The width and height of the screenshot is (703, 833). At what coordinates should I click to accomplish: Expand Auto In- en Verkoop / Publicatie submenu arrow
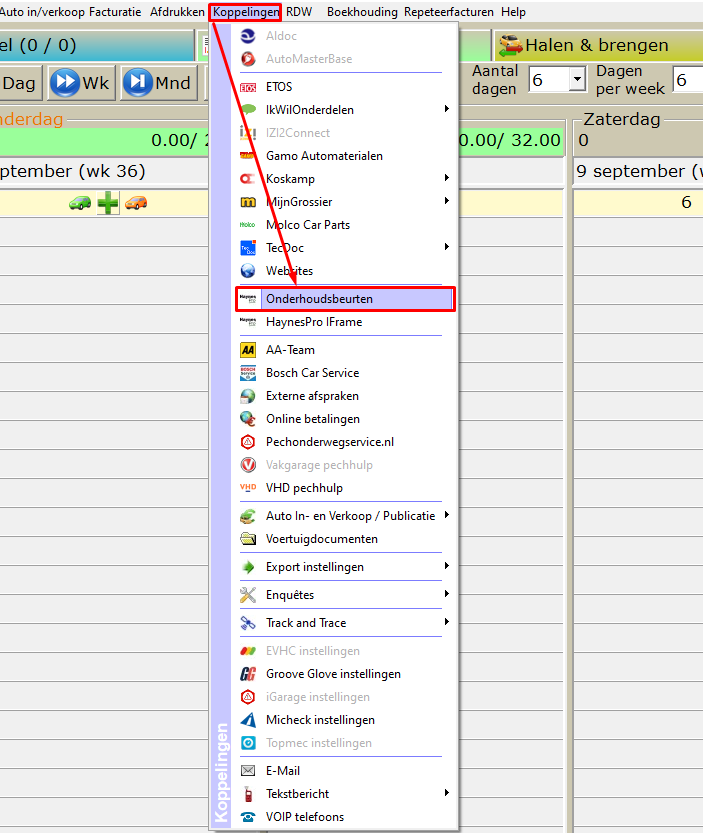tap(446, 515)
